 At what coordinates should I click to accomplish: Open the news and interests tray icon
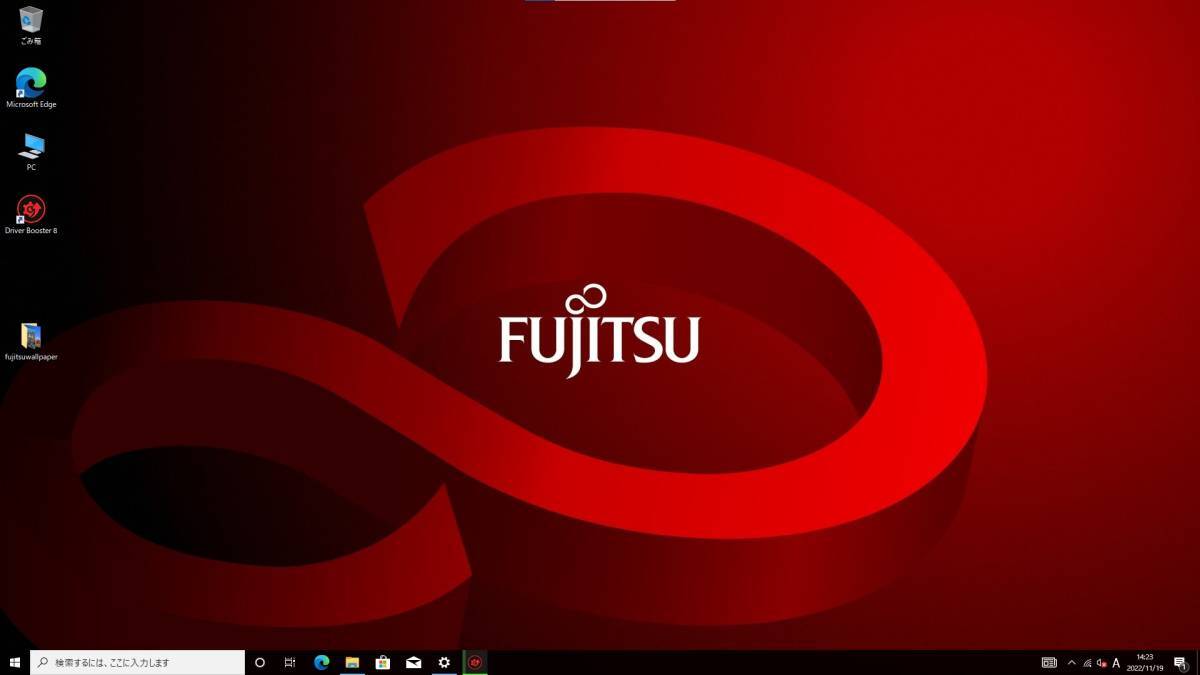[x=1049, y=662]
